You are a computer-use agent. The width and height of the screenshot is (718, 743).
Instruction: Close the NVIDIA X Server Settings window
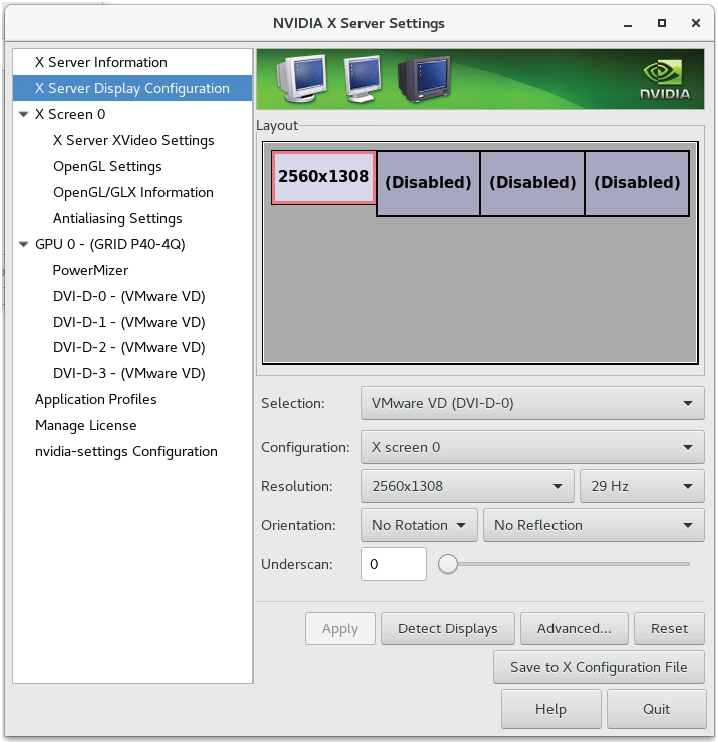pos(696,23)
